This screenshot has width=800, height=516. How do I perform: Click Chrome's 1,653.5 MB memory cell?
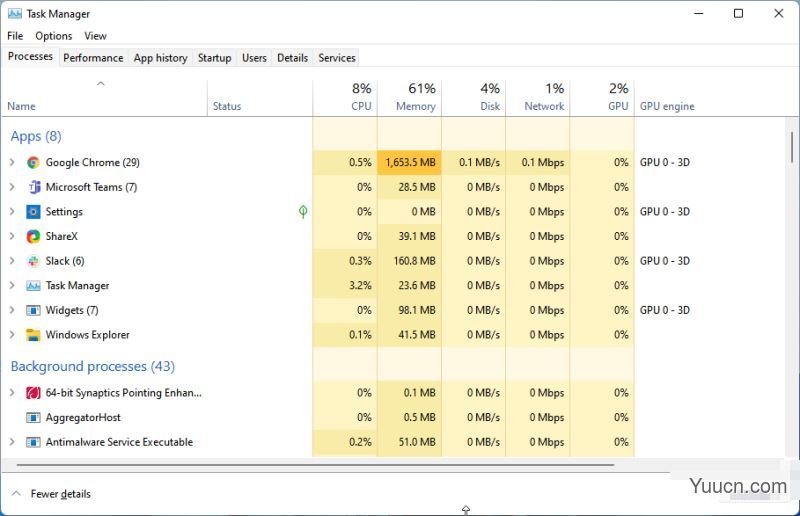point(409,162)
